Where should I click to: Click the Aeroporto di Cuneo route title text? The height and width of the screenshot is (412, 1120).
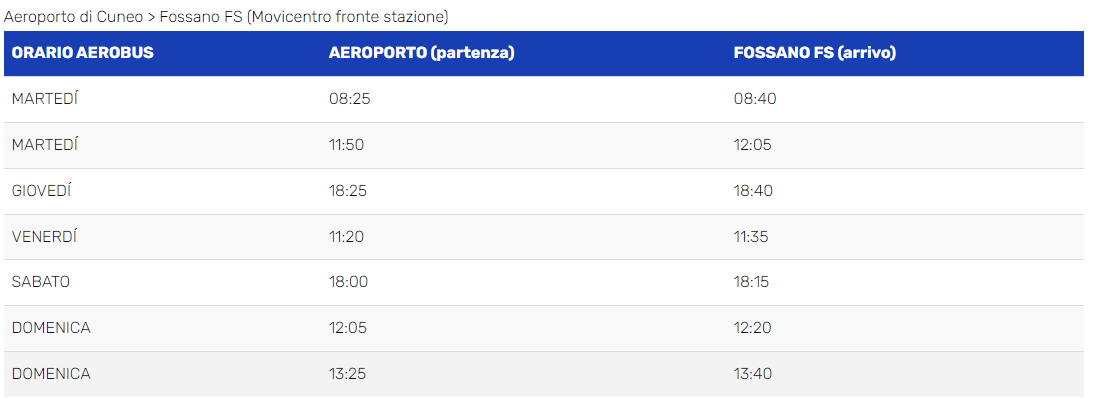click(226, 17)
